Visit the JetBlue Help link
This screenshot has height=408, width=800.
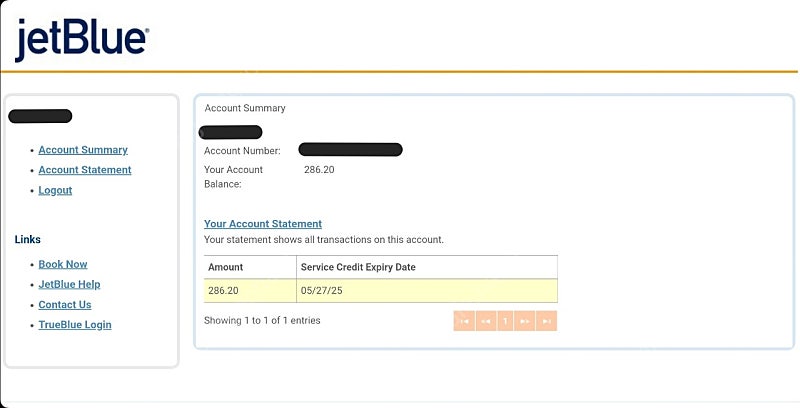coord(69,285)
